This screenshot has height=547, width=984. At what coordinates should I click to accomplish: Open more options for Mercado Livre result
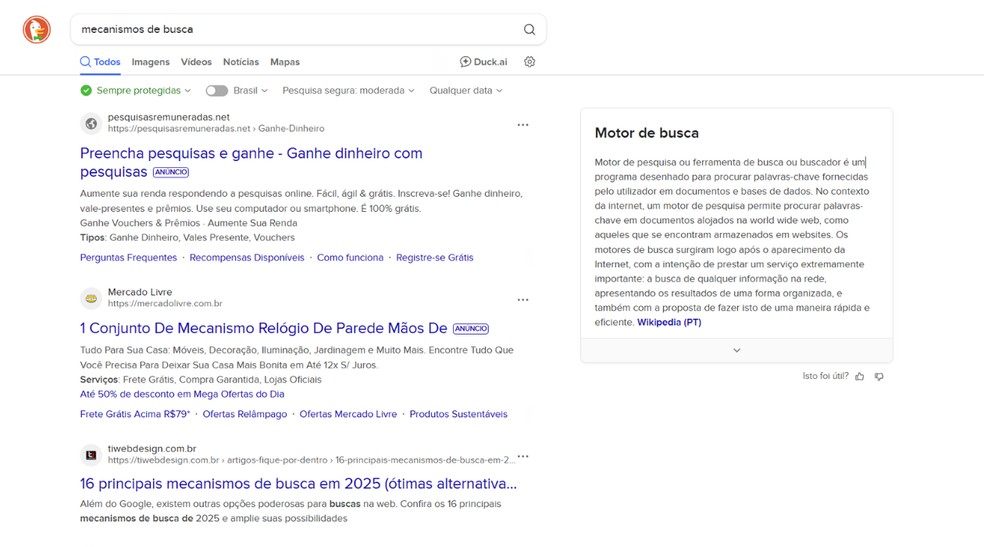click(523, 300)
